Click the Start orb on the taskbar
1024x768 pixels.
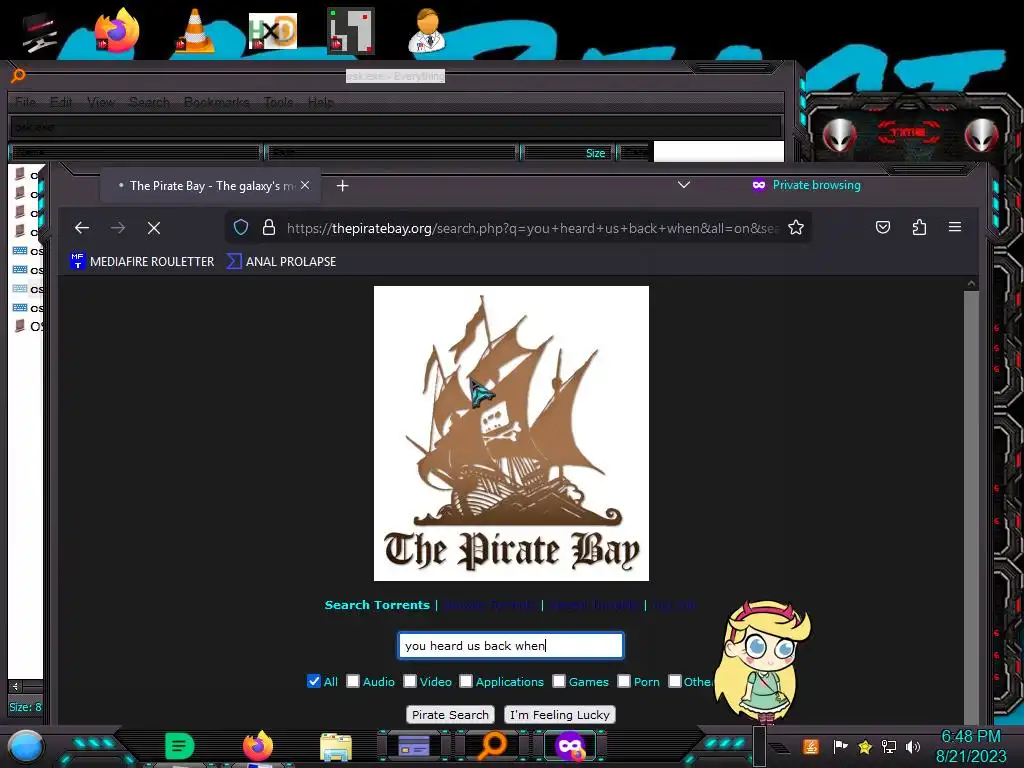tap(26, 746)
